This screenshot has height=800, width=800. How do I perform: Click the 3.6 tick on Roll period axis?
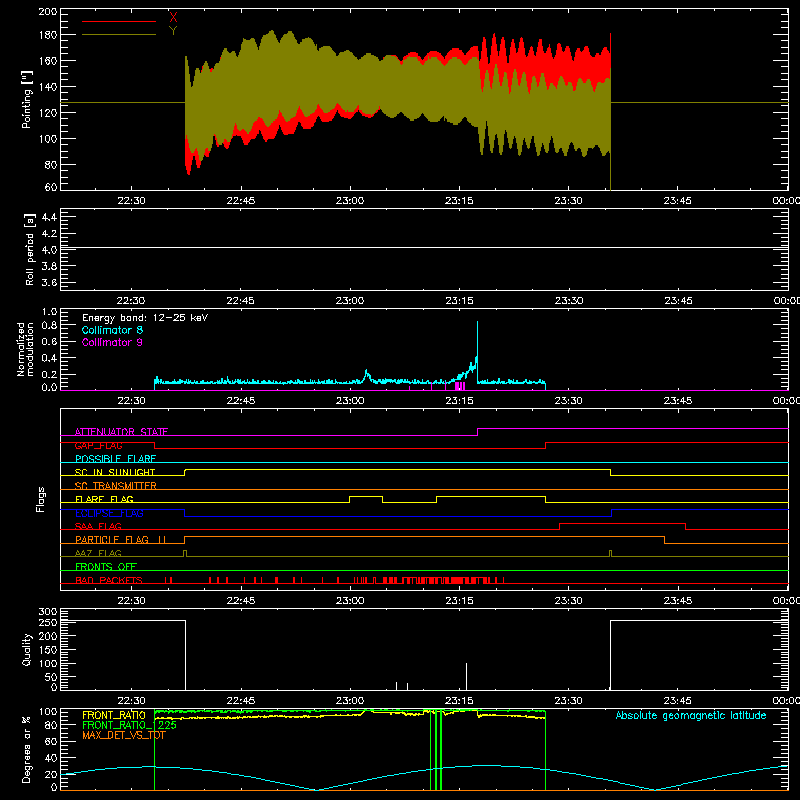[49, 282]
